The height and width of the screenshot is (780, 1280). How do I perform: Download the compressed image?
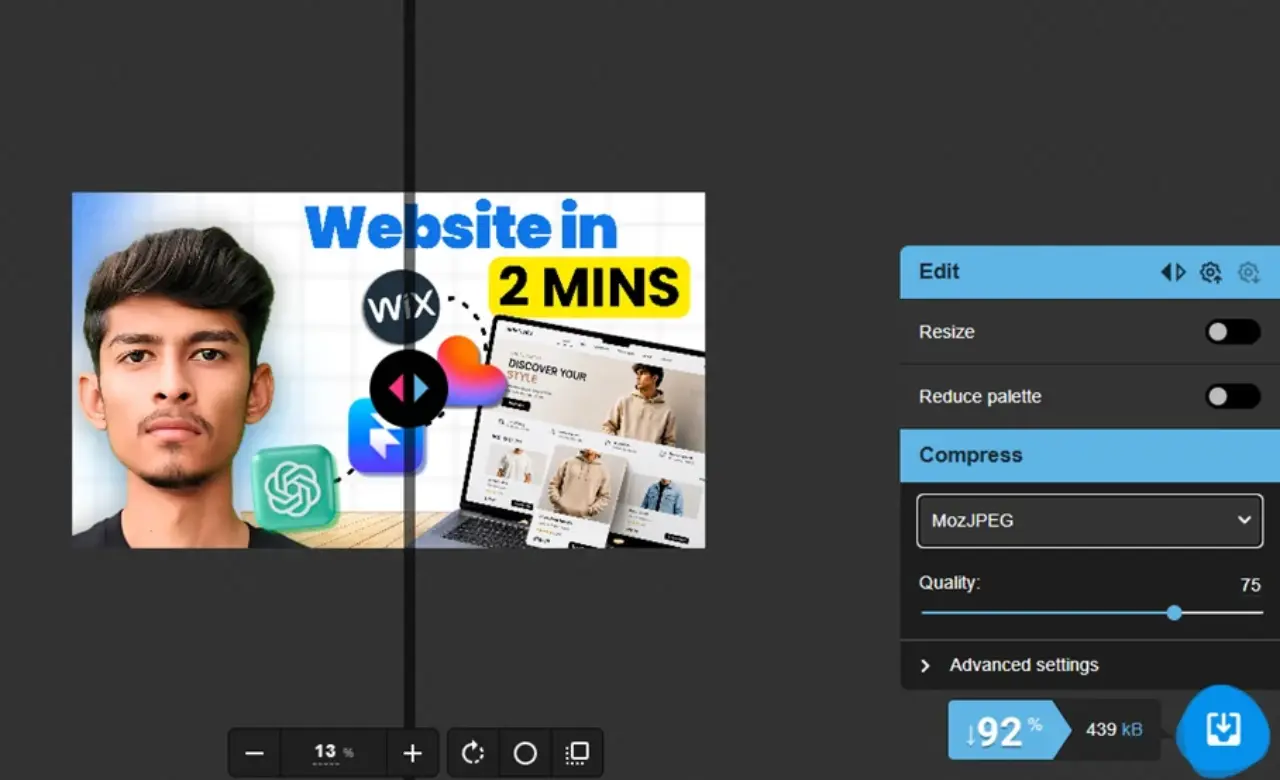pos(1223,729)
